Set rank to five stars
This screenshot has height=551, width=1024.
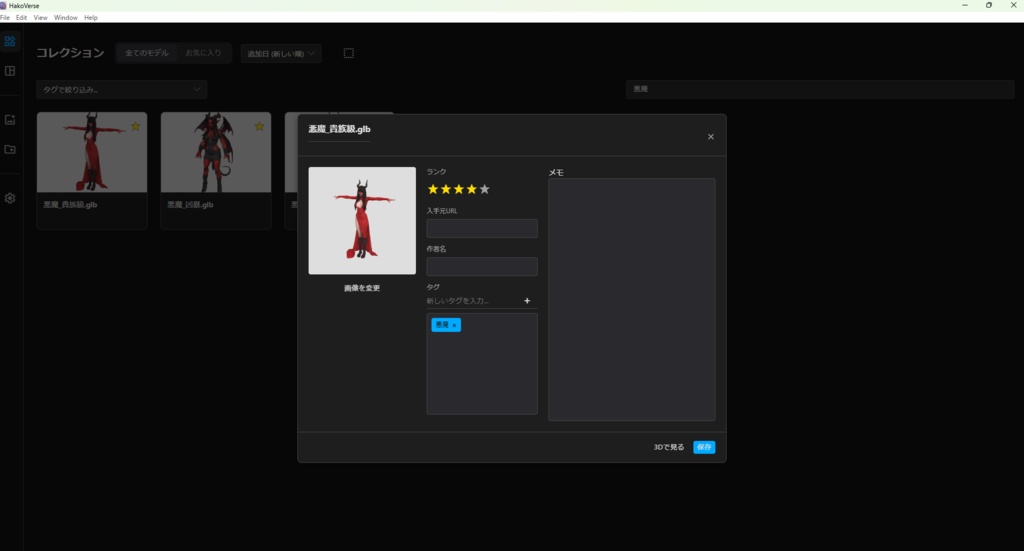tap(485, 189)
